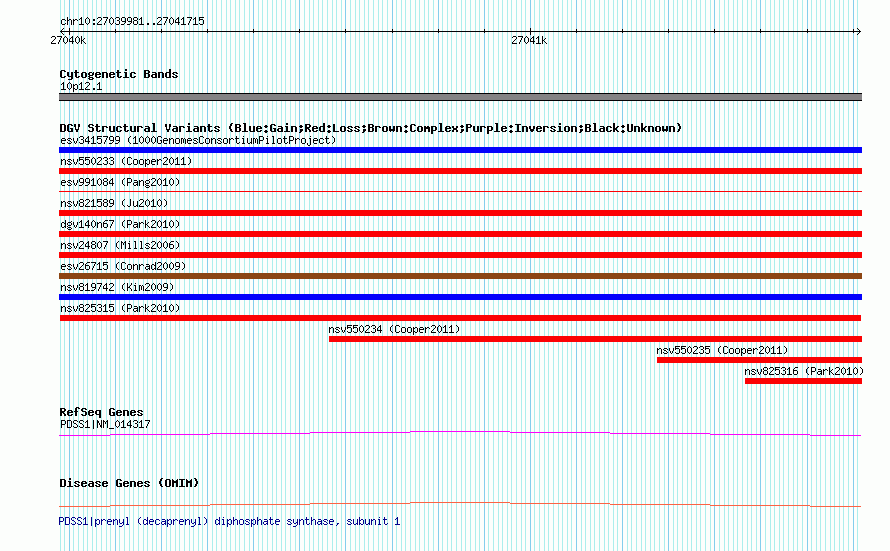Click the chr10:27039981..27041715 region label
Image resolution: width=890 pixels, height=551 pixels.
pyautogui.click(x=132, y=21)
